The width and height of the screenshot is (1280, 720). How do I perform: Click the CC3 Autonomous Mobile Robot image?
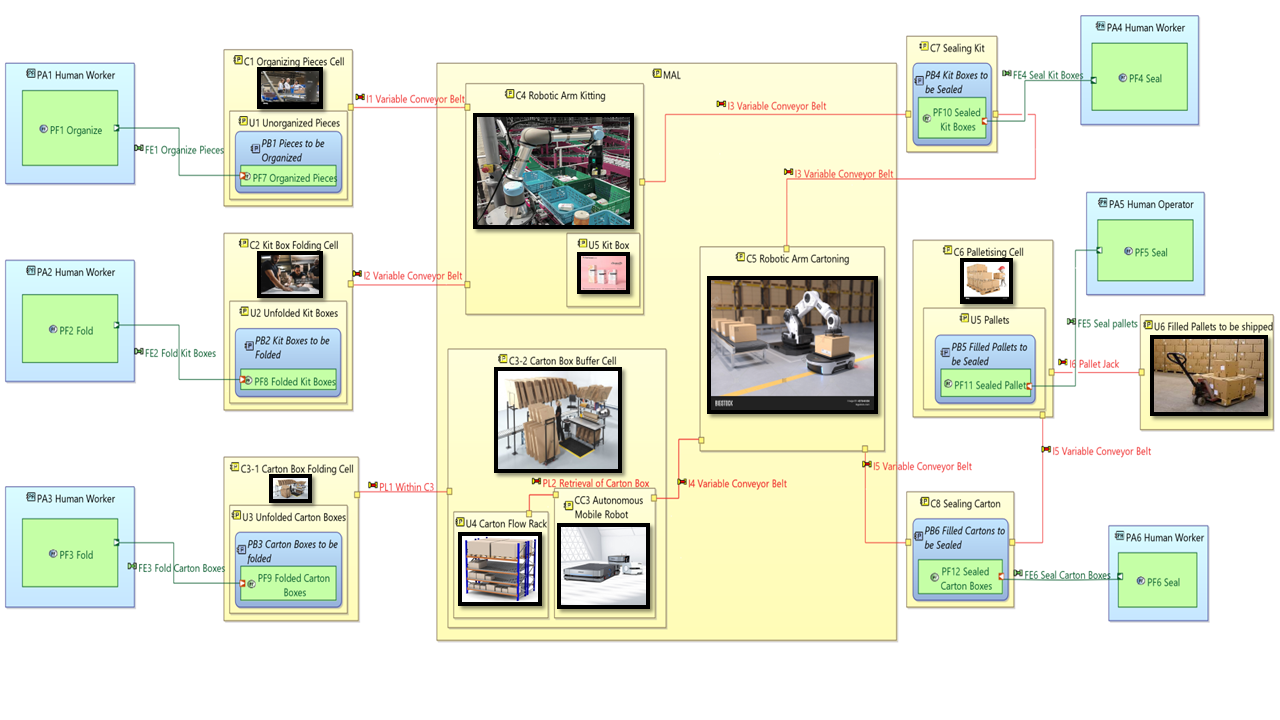[602, 564]
